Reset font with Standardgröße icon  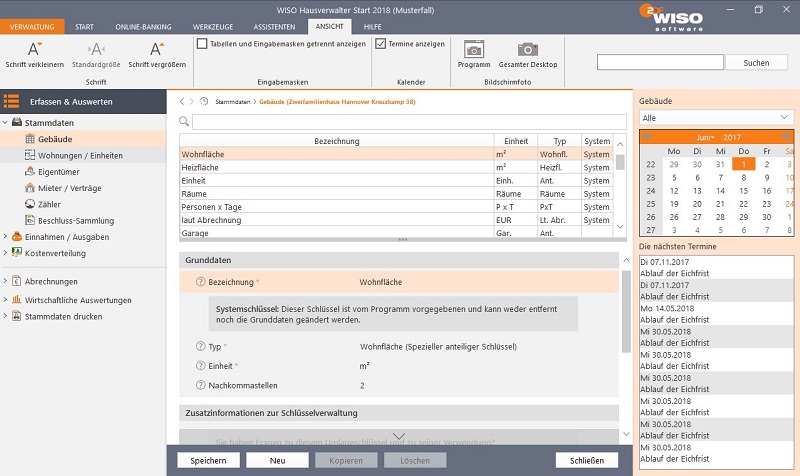point(96,48)
